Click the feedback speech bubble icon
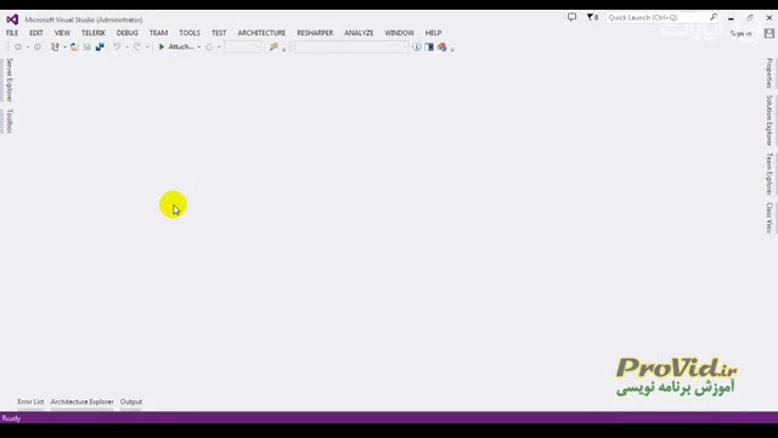This screenshot has width=778, height=438. click(x=572, y=17)
